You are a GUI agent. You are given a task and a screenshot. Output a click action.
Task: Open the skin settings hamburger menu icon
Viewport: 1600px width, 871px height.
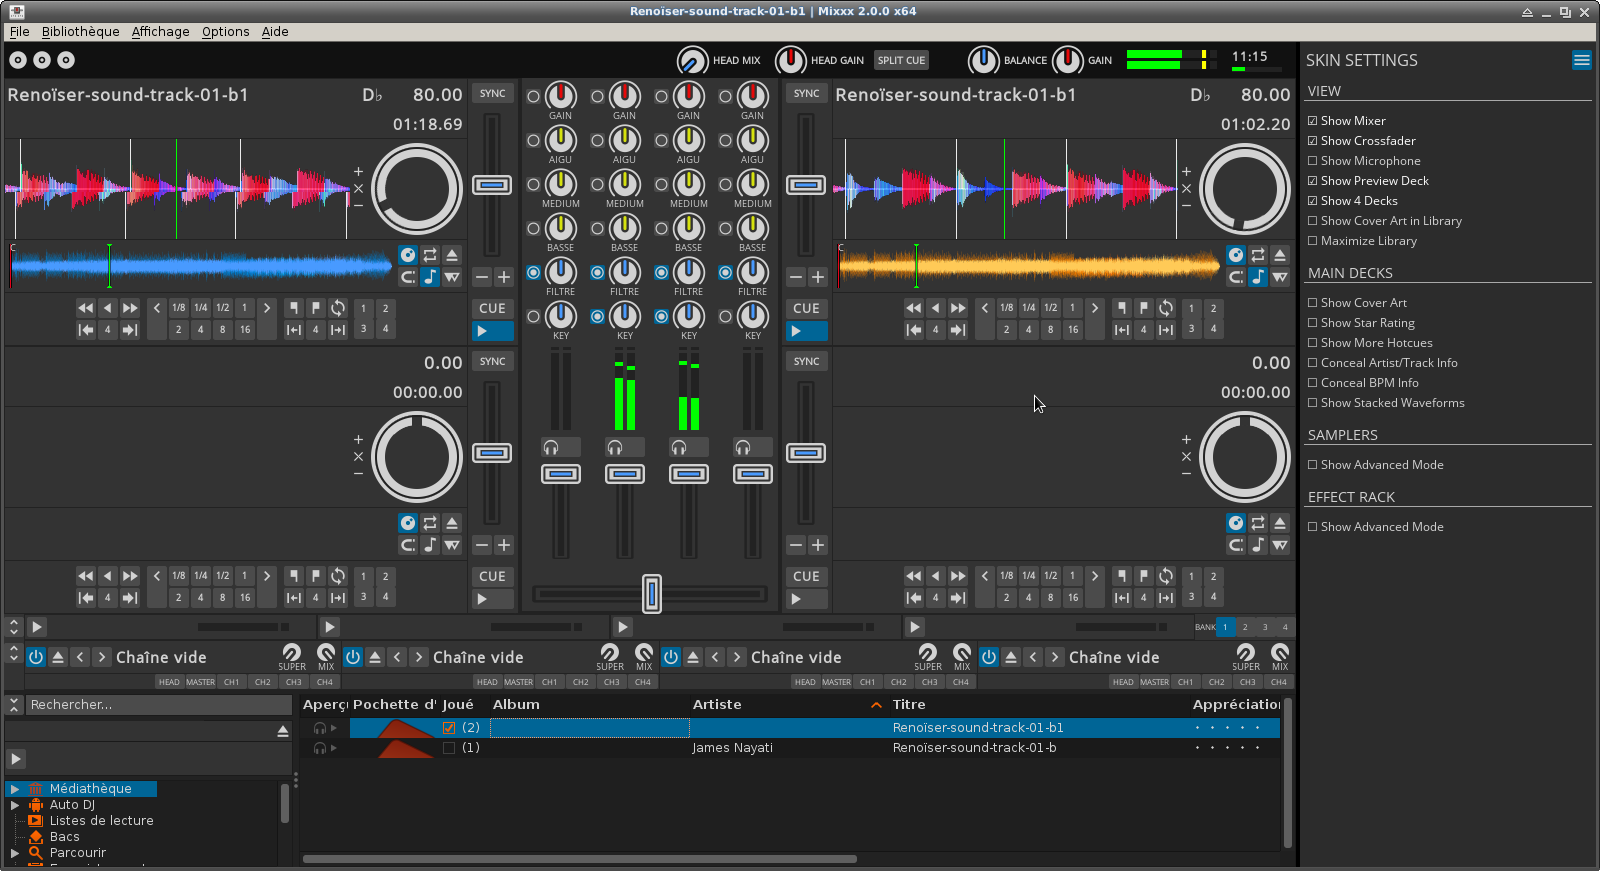pyautogui.click(x=1581, y=60)
